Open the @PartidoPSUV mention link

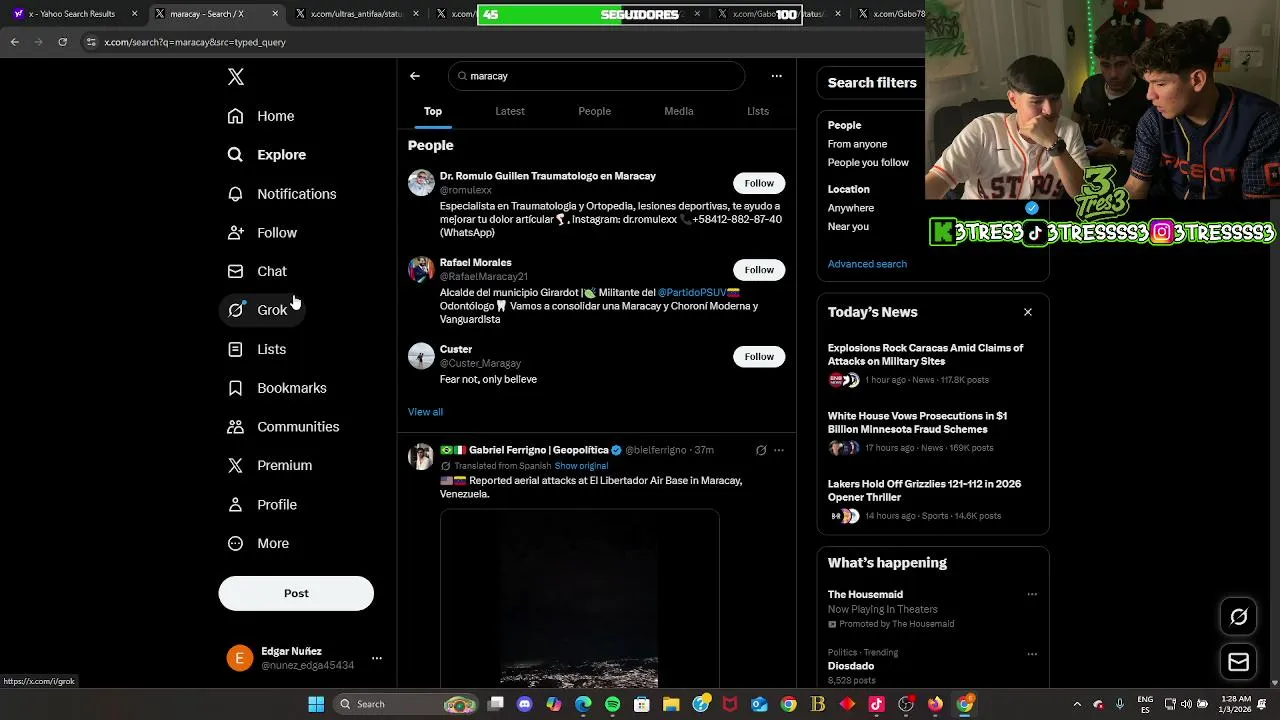[x=692, y=293]
